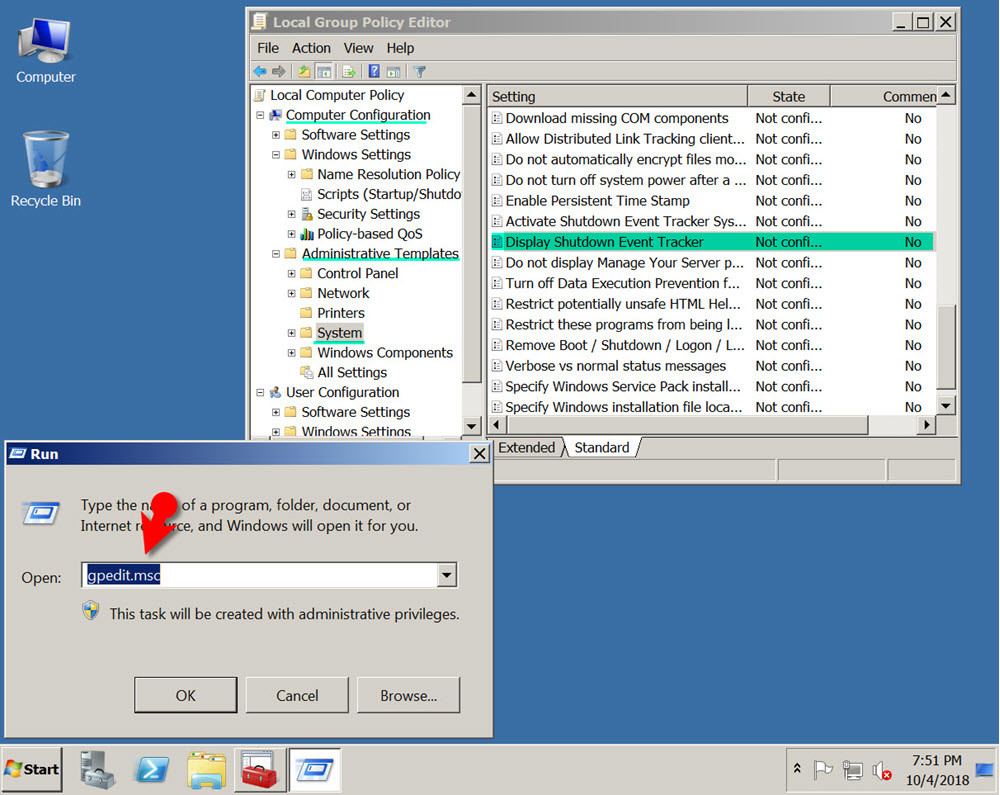Show hidden icons in the system tray

pos(797,769)
